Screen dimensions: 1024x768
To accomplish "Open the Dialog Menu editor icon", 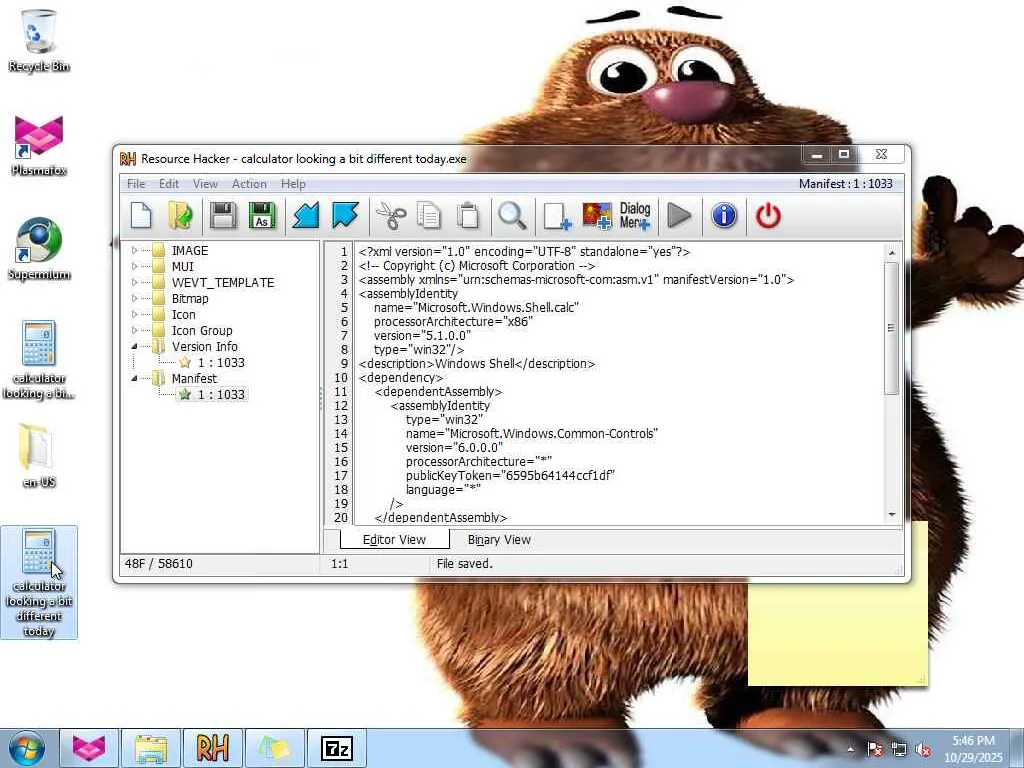I will tap(635, 216).
